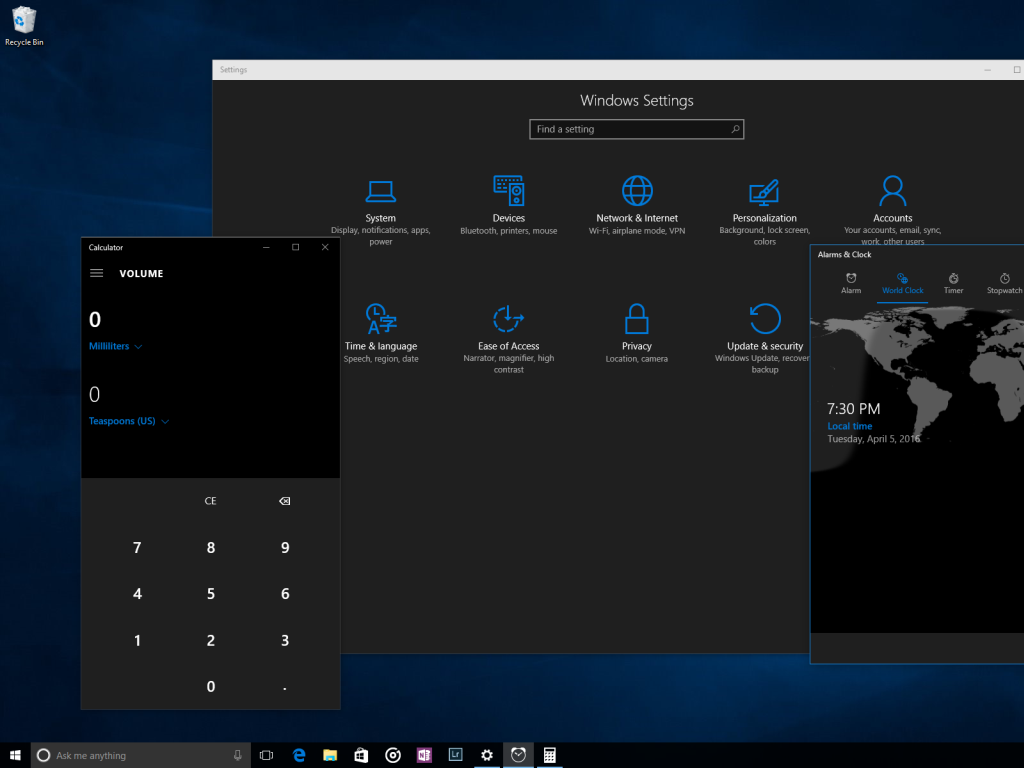Tap digit 9 on Calculator keypad
1024x768 pixels.
coord(285,547)
